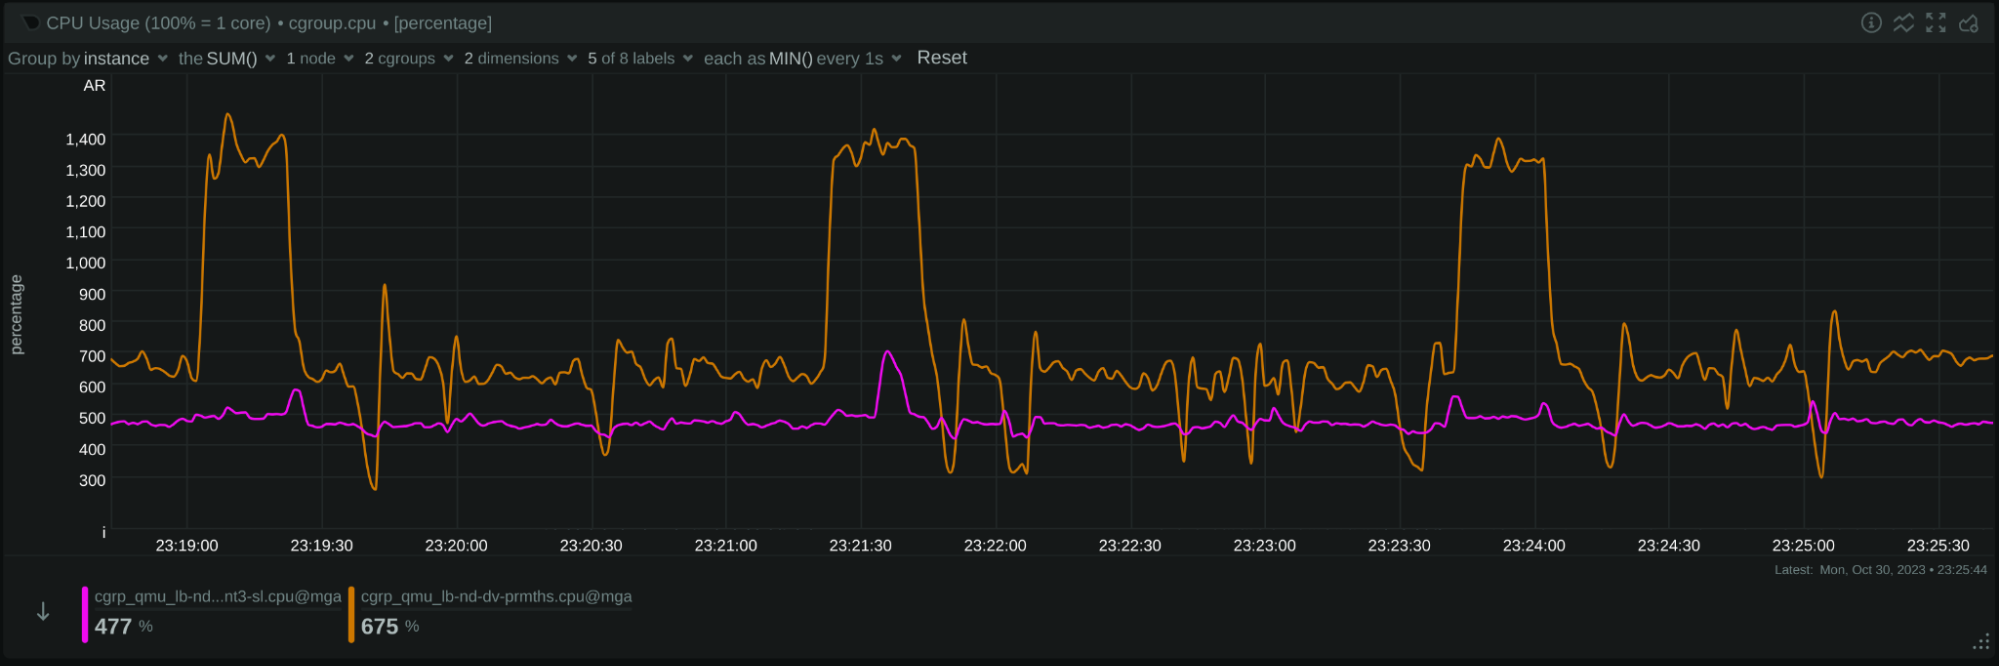Toggle the cgrp_qmu_lb-nd...nt3-sl.cpu@mga legend series
The width and height of the screenshot is (1999, 666).
[217, 597]
